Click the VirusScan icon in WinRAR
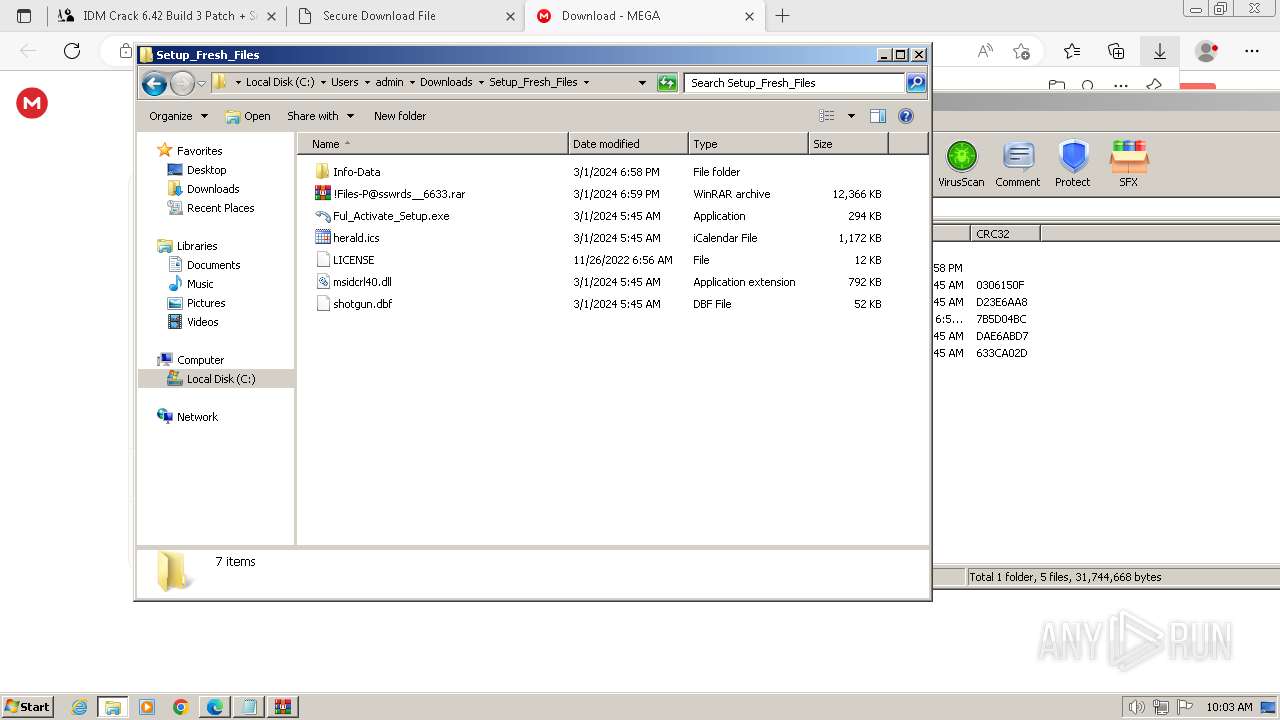Screen dimensions: 1280x720 pos(961,164)
